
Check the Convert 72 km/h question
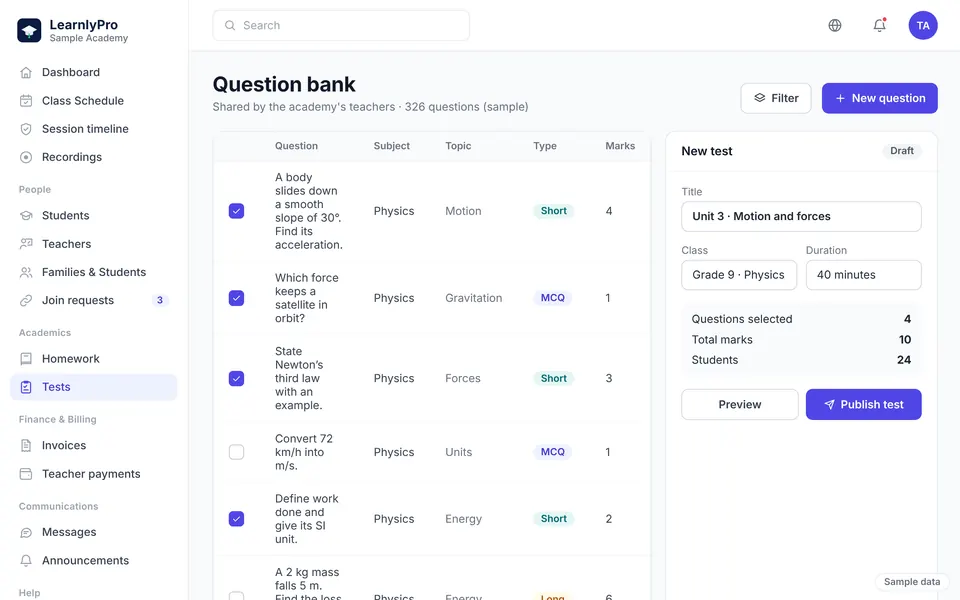coord(236,452)
